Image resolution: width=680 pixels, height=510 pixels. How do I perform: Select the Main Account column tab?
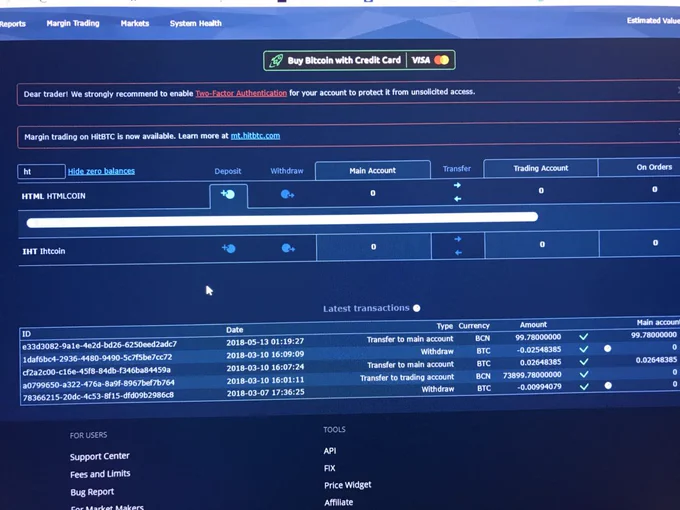point(373,170)
